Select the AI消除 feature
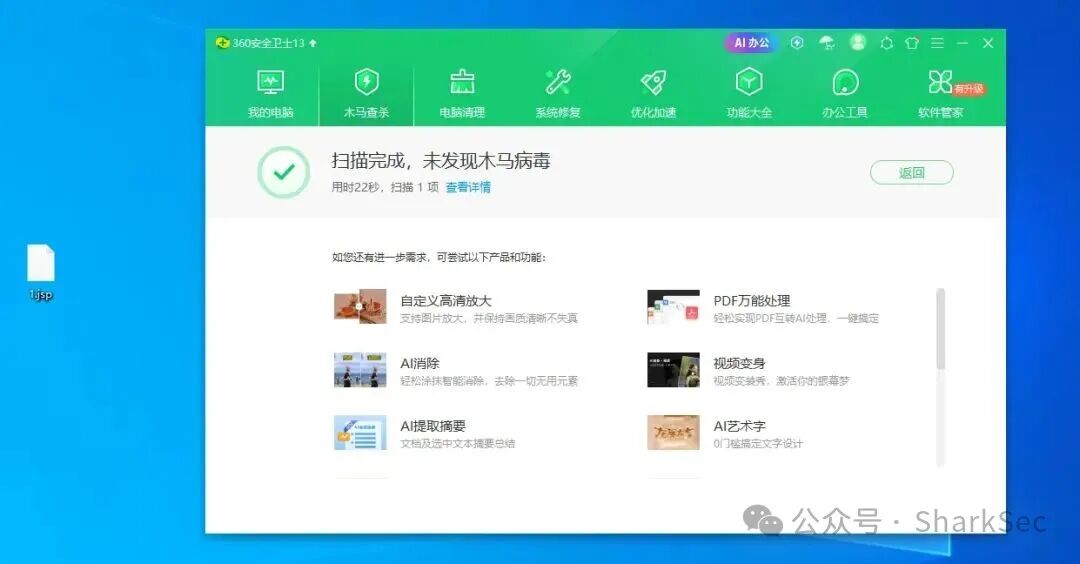This screenshot has height=564, width=1080. (x=456, y=370)
